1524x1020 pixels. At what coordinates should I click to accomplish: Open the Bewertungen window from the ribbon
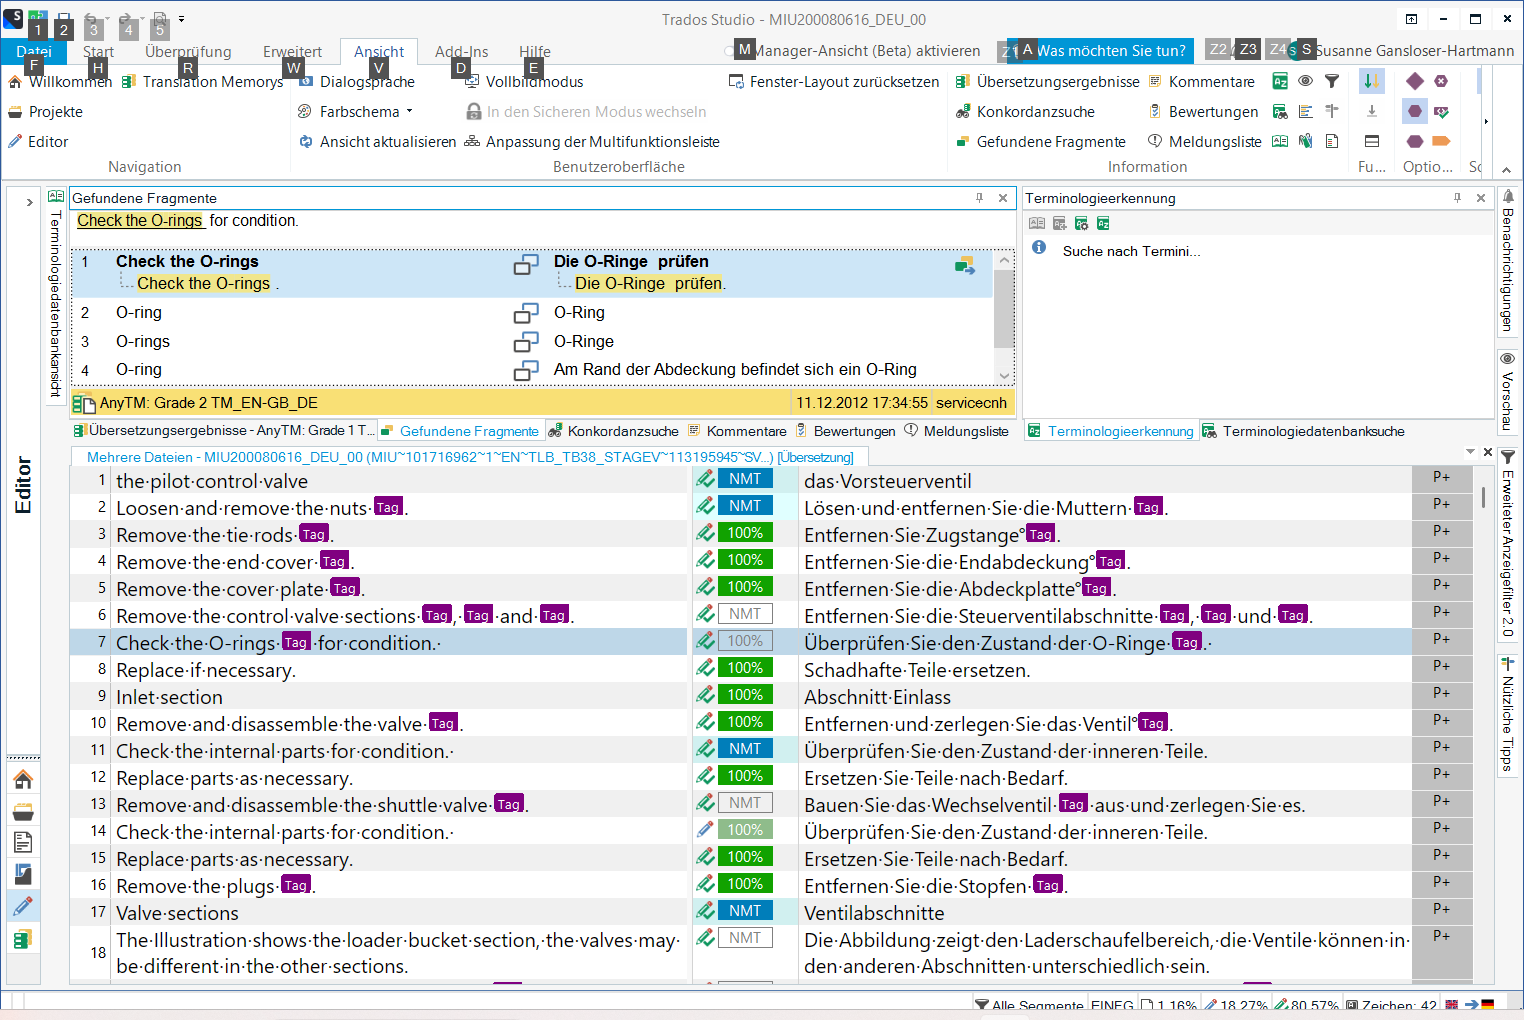1203,112
